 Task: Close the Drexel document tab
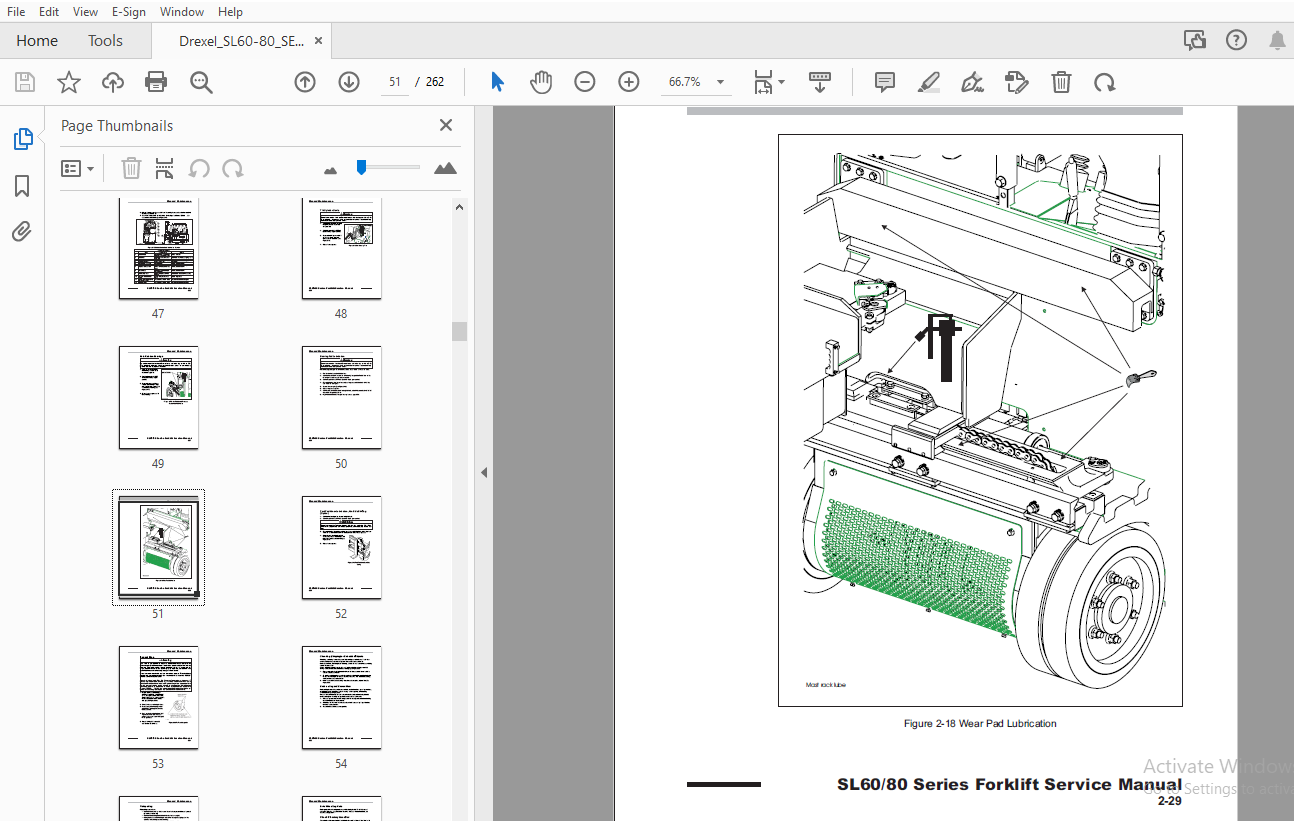pos(319,41)
